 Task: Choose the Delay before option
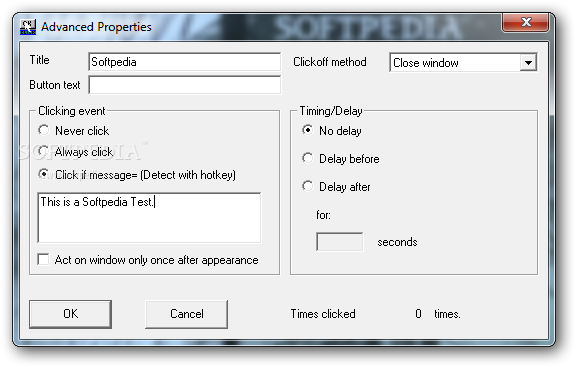click(307, 158)
